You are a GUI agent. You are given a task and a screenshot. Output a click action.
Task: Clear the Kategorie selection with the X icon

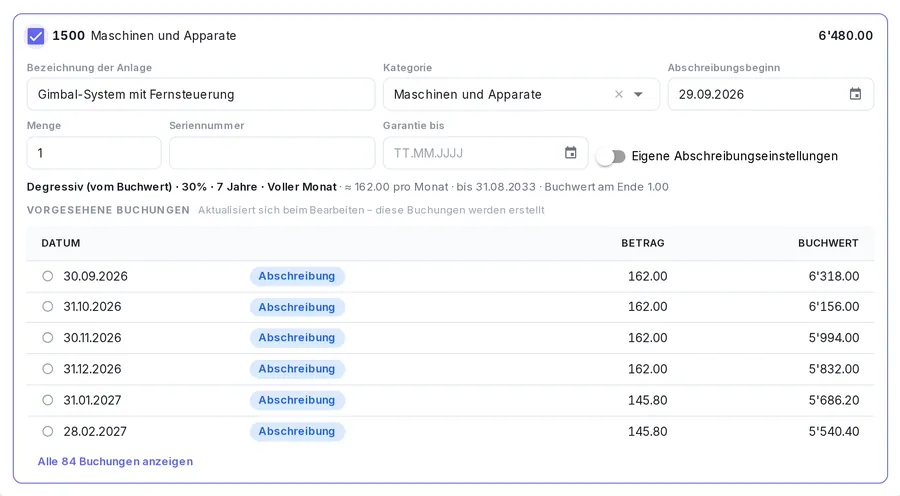coord(619,94)
